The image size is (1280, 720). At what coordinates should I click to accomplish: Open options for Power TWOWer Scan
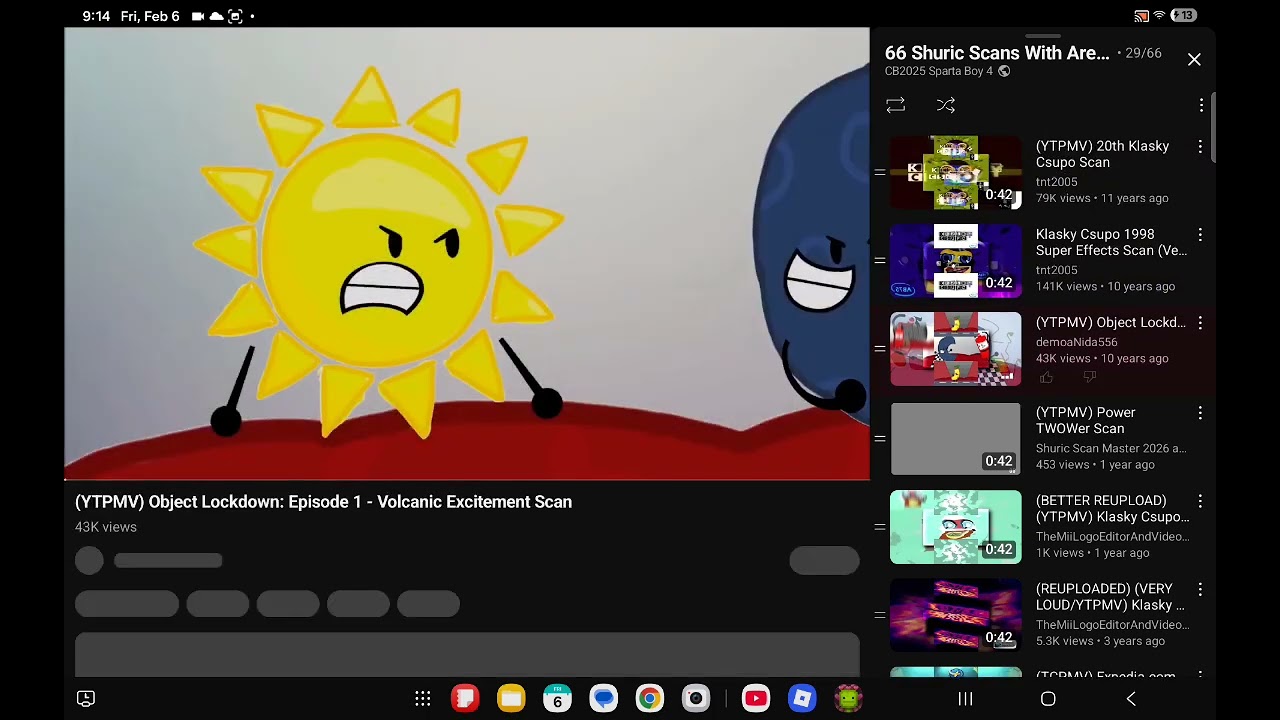[x=1200, y=413]
